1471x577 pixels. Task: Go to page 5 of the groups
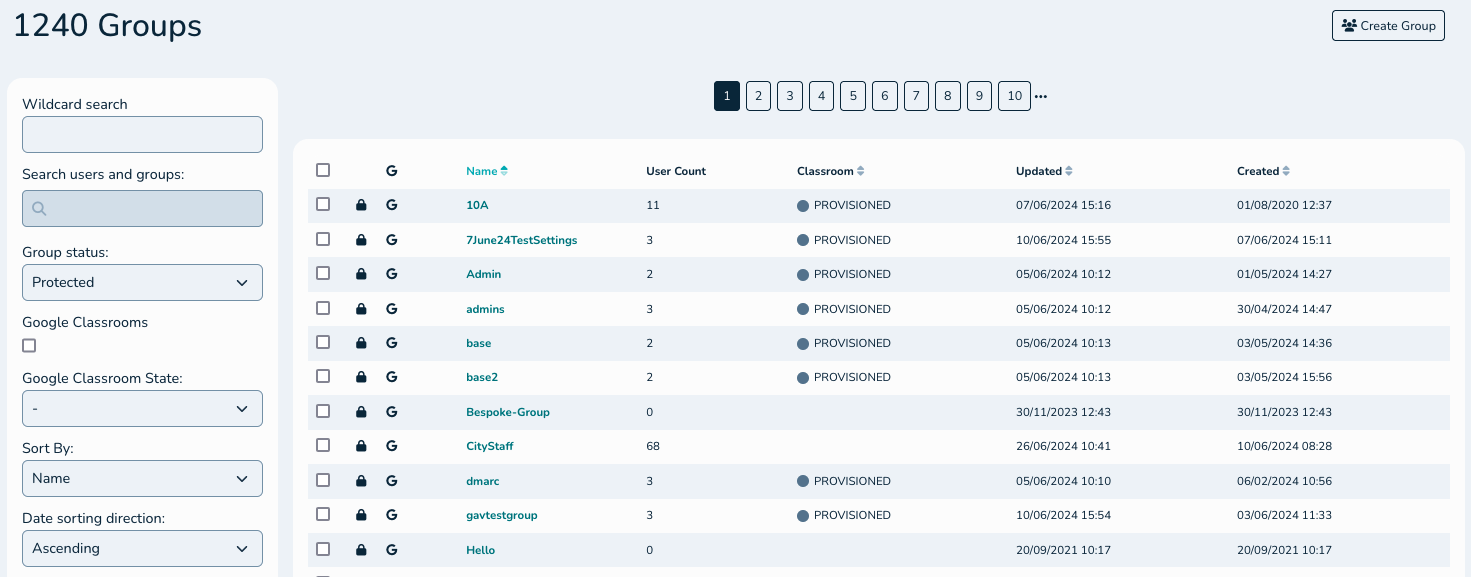(852, 96)
